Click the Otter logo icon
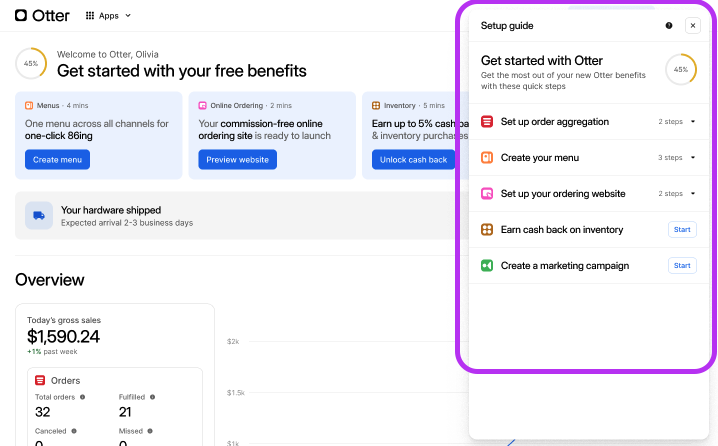The width and height of the screenshot is (718, 446). tap(22, 15)
